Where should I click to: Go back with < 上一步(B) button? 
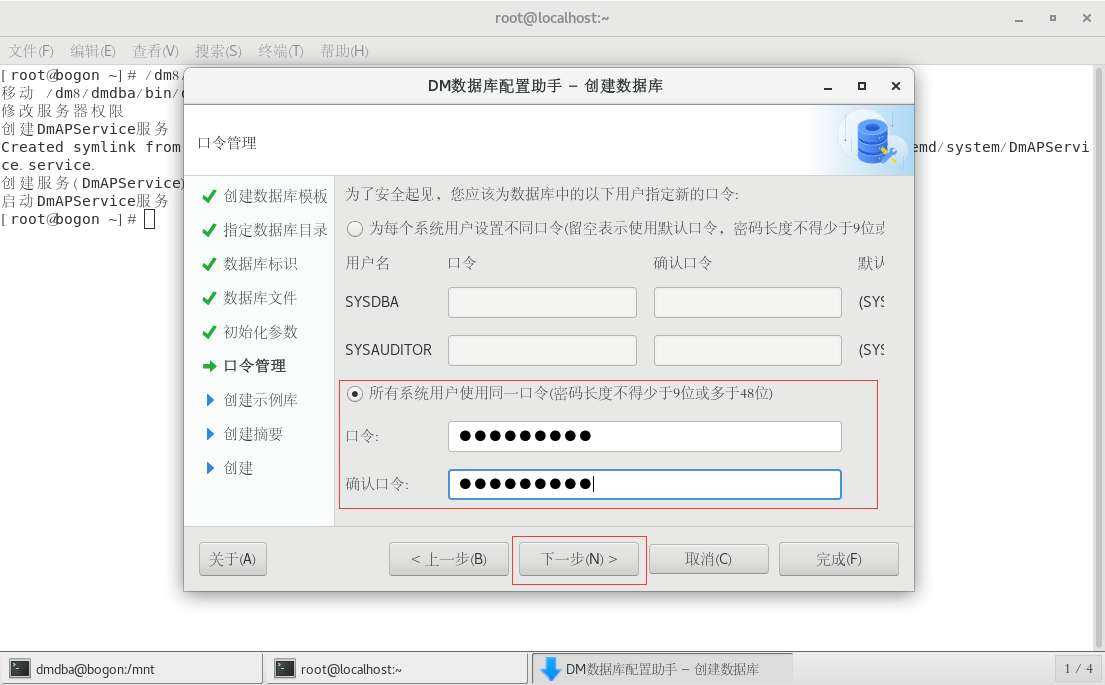click(449, 559)
